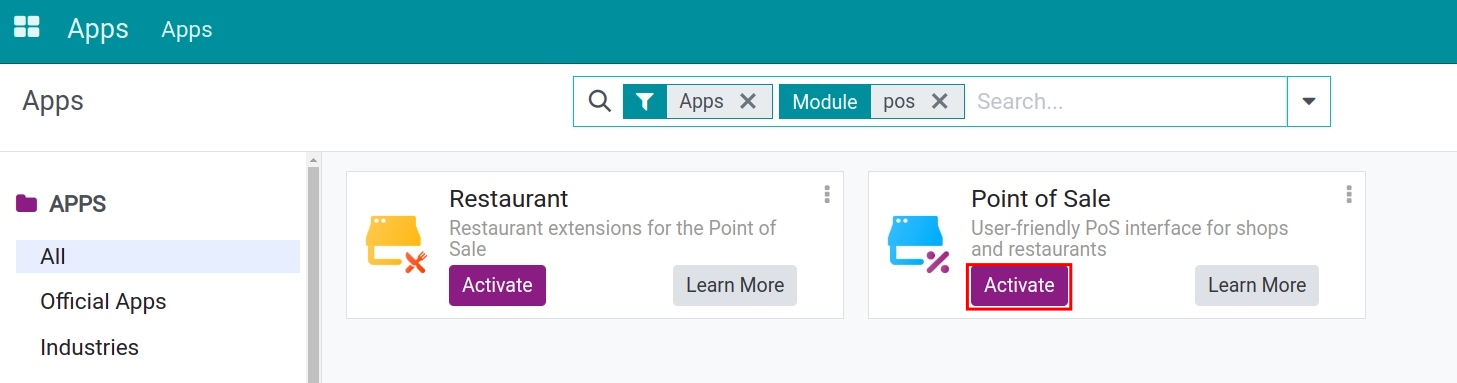Expand the search options dropdown arrow
This screenshot has width=1457, height=383.
[1308, 101]
